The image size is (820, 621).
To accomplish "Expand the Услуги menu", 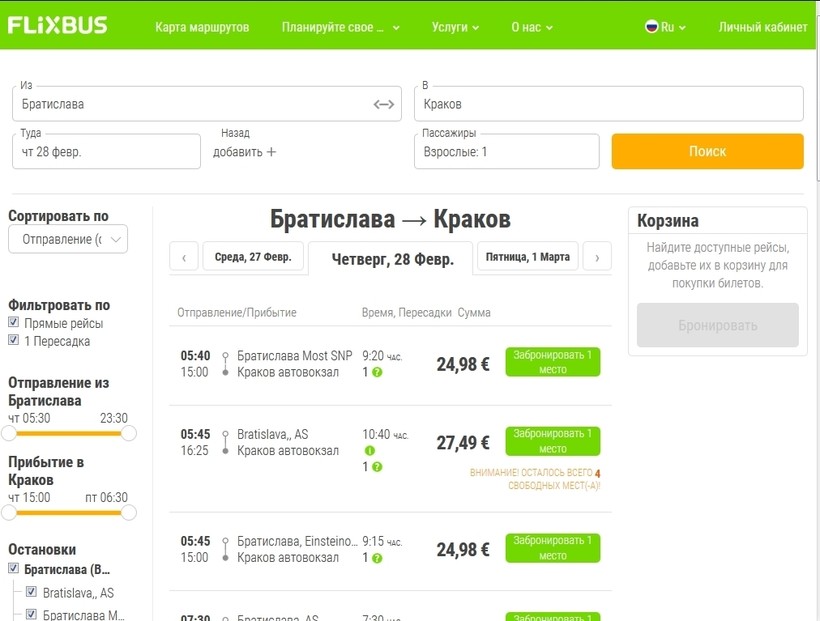I will 455,27.
